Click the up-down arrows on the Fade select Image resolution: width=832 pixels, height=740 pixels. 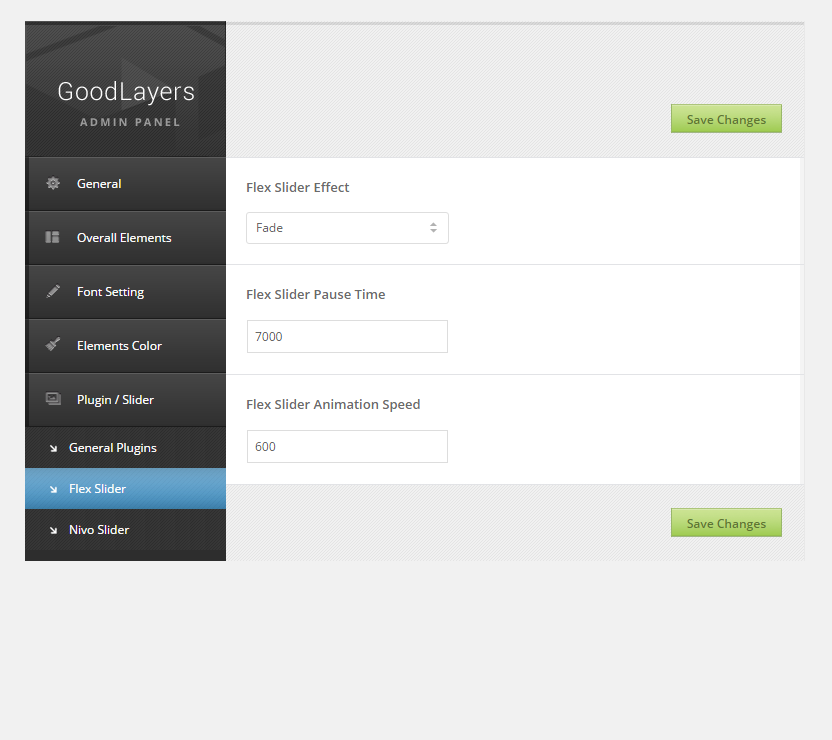433,228
